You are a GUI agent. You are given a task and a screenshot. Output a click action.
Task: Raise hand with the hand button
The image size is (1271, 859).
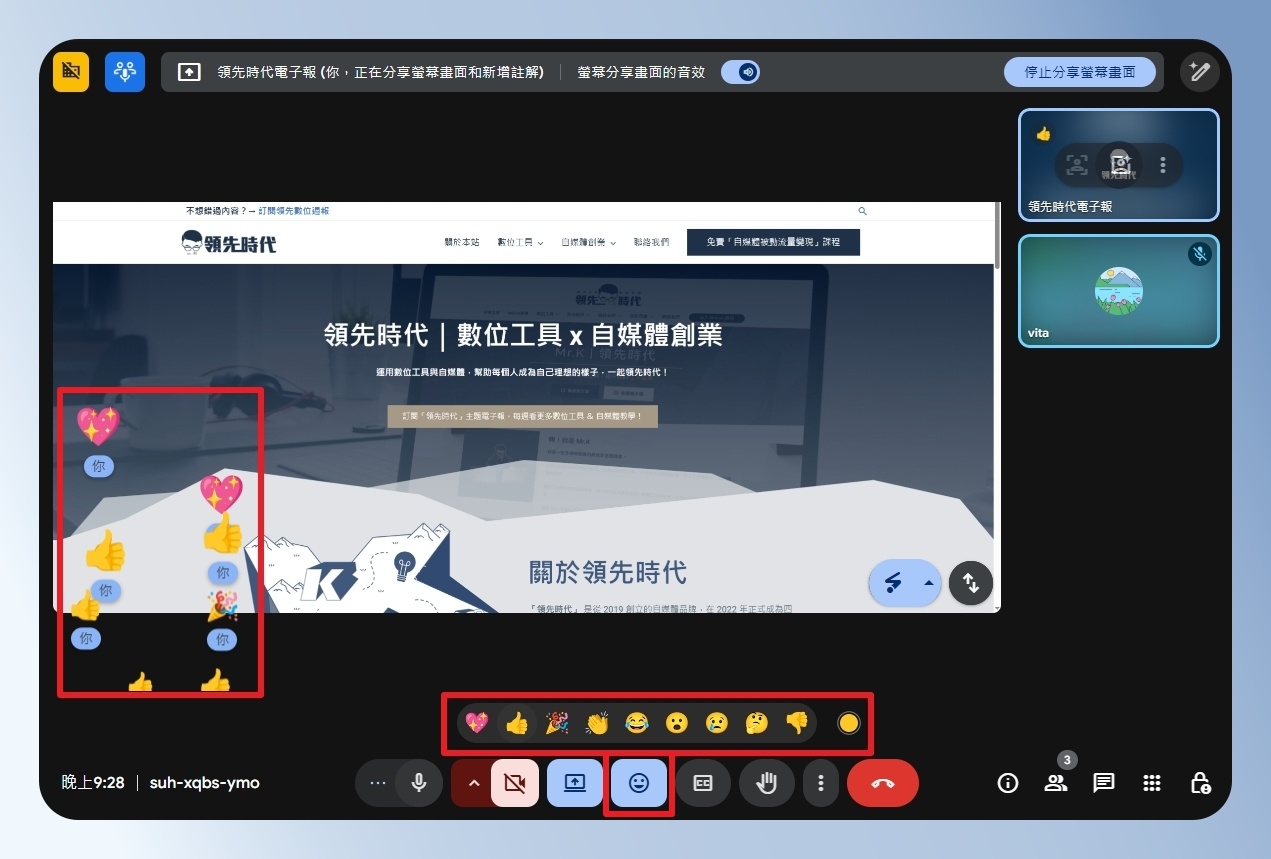[x=767, y=783]
